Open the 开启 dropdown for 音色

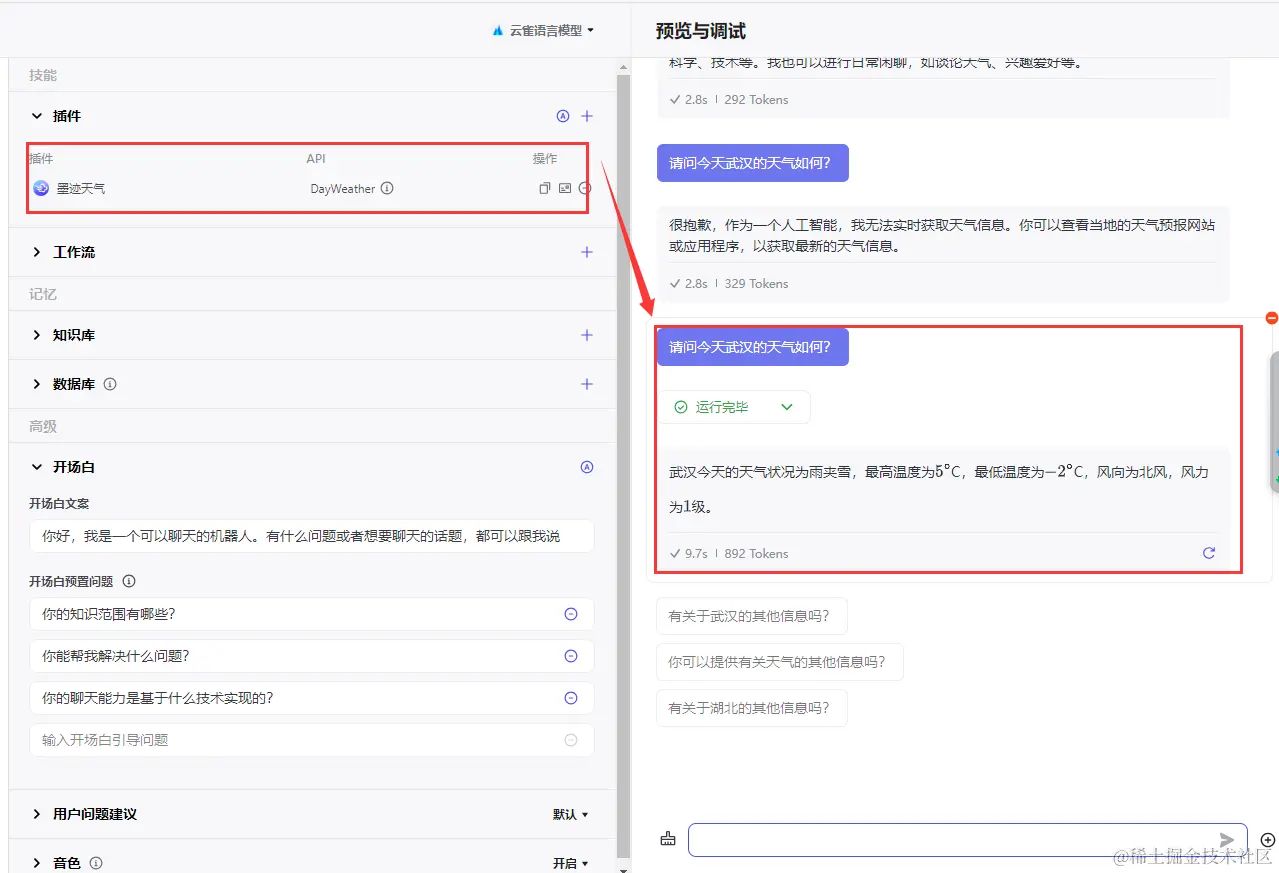coord(571,863)
